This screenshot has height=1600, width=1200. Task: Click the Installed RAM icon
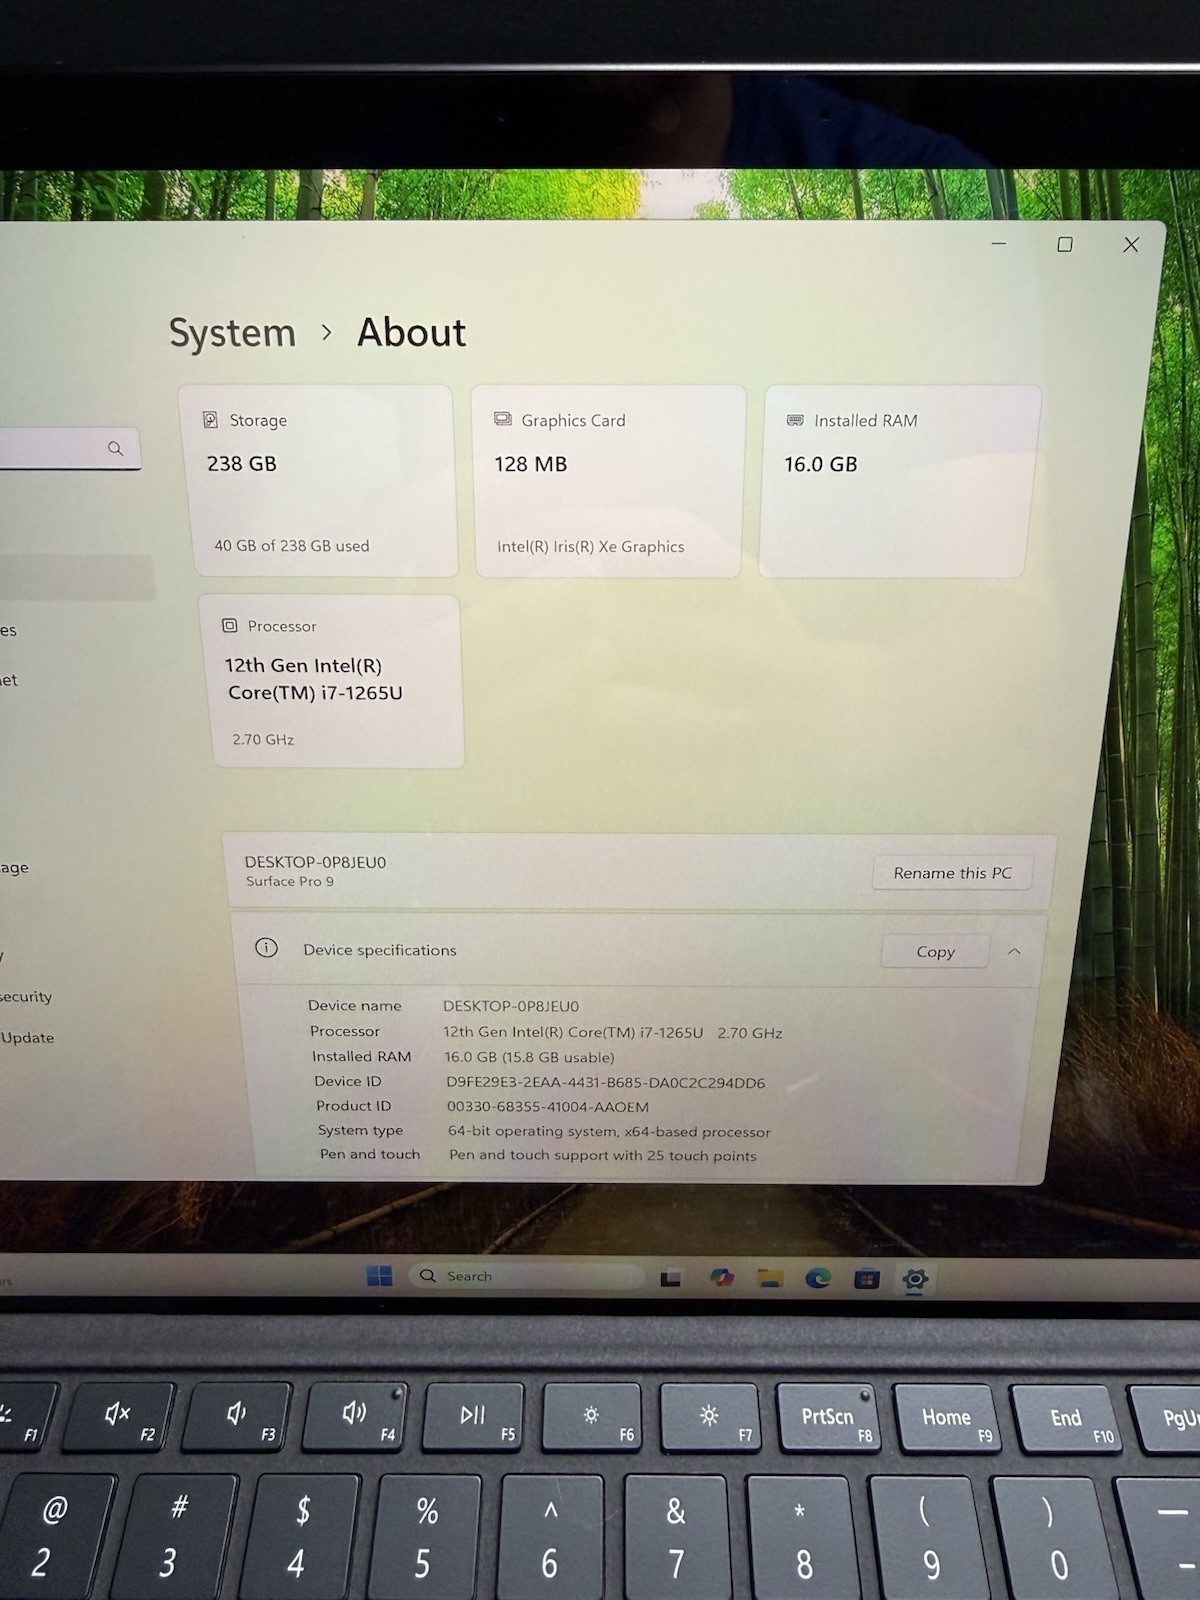pyautogui.click(x=795, y=420)
